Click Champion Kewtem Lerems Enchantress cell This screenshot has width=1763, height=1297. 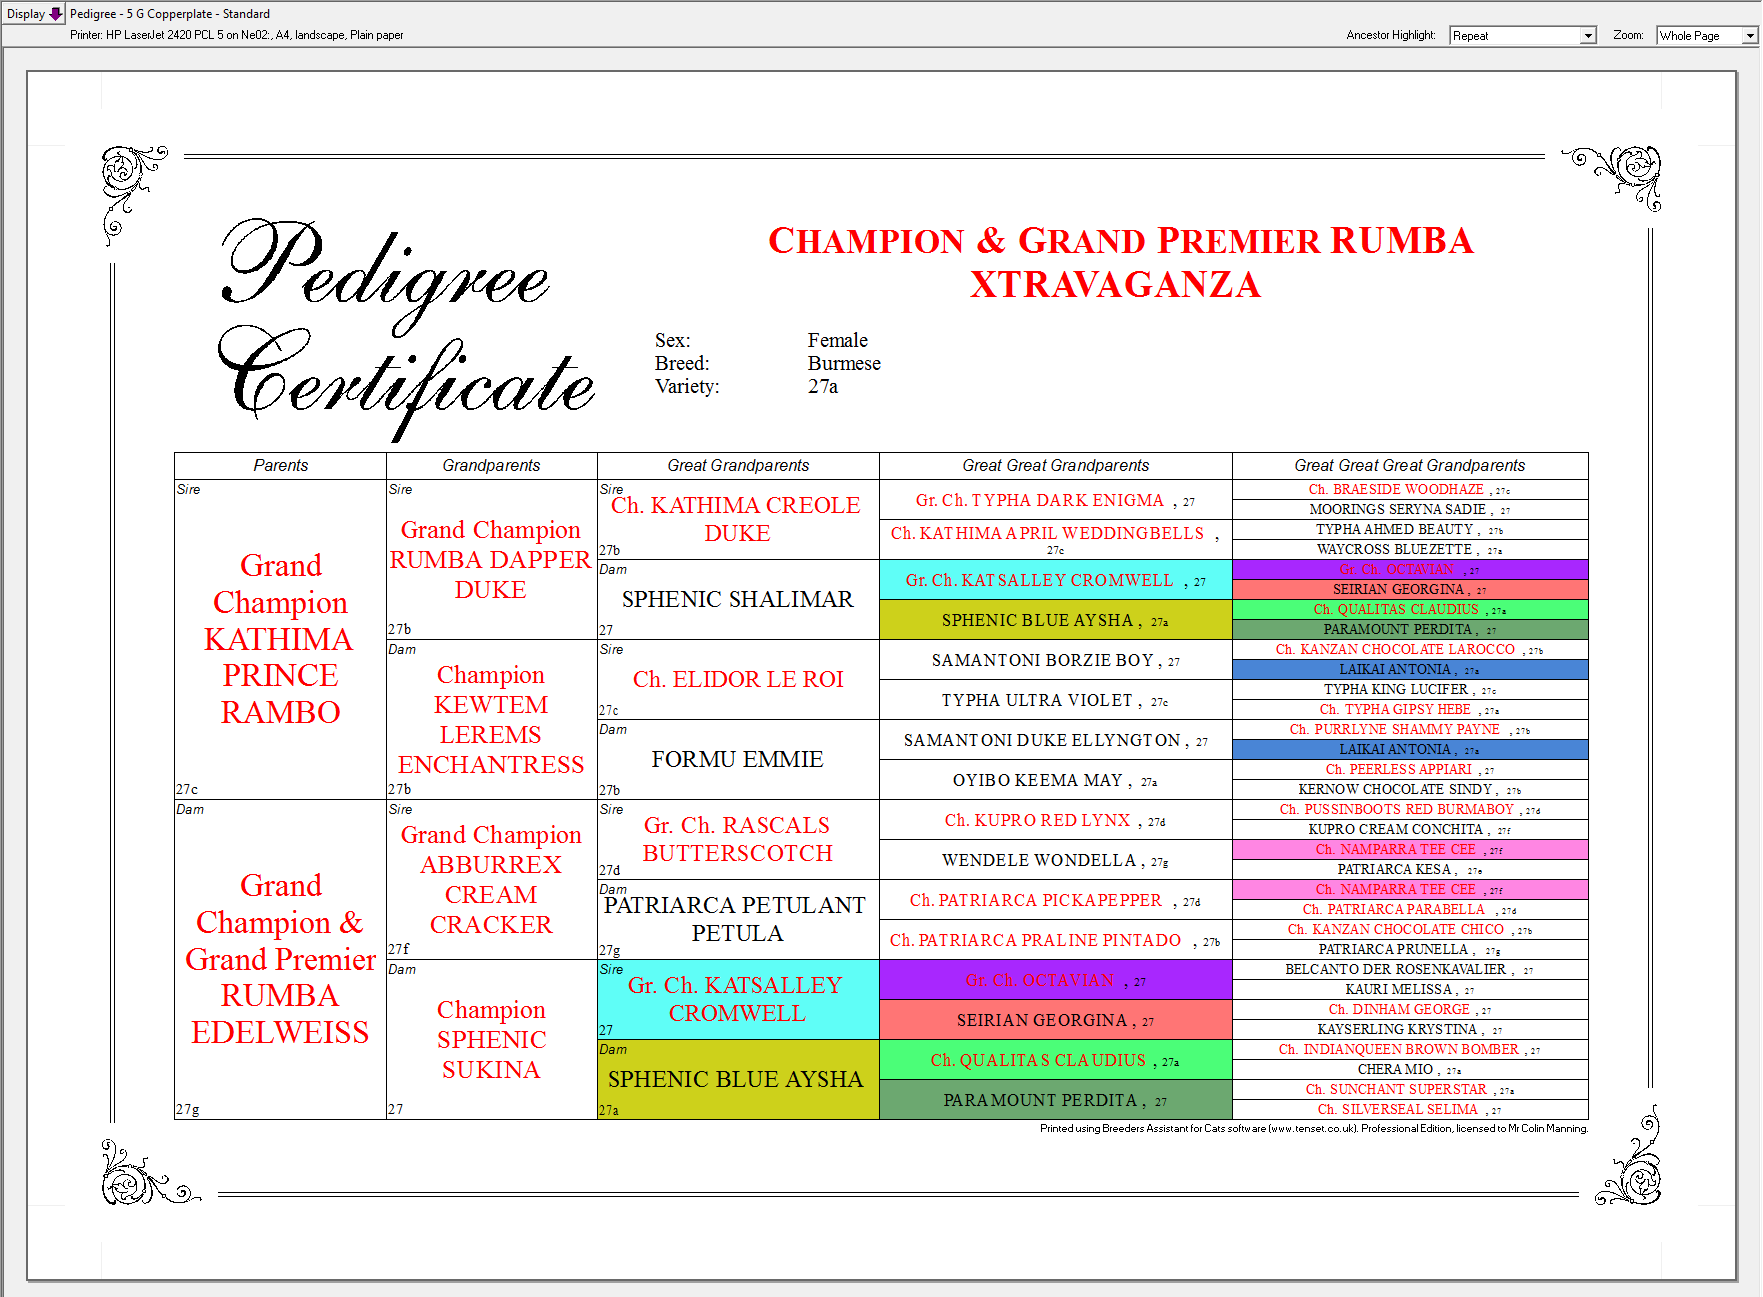(x=491, y=719)
